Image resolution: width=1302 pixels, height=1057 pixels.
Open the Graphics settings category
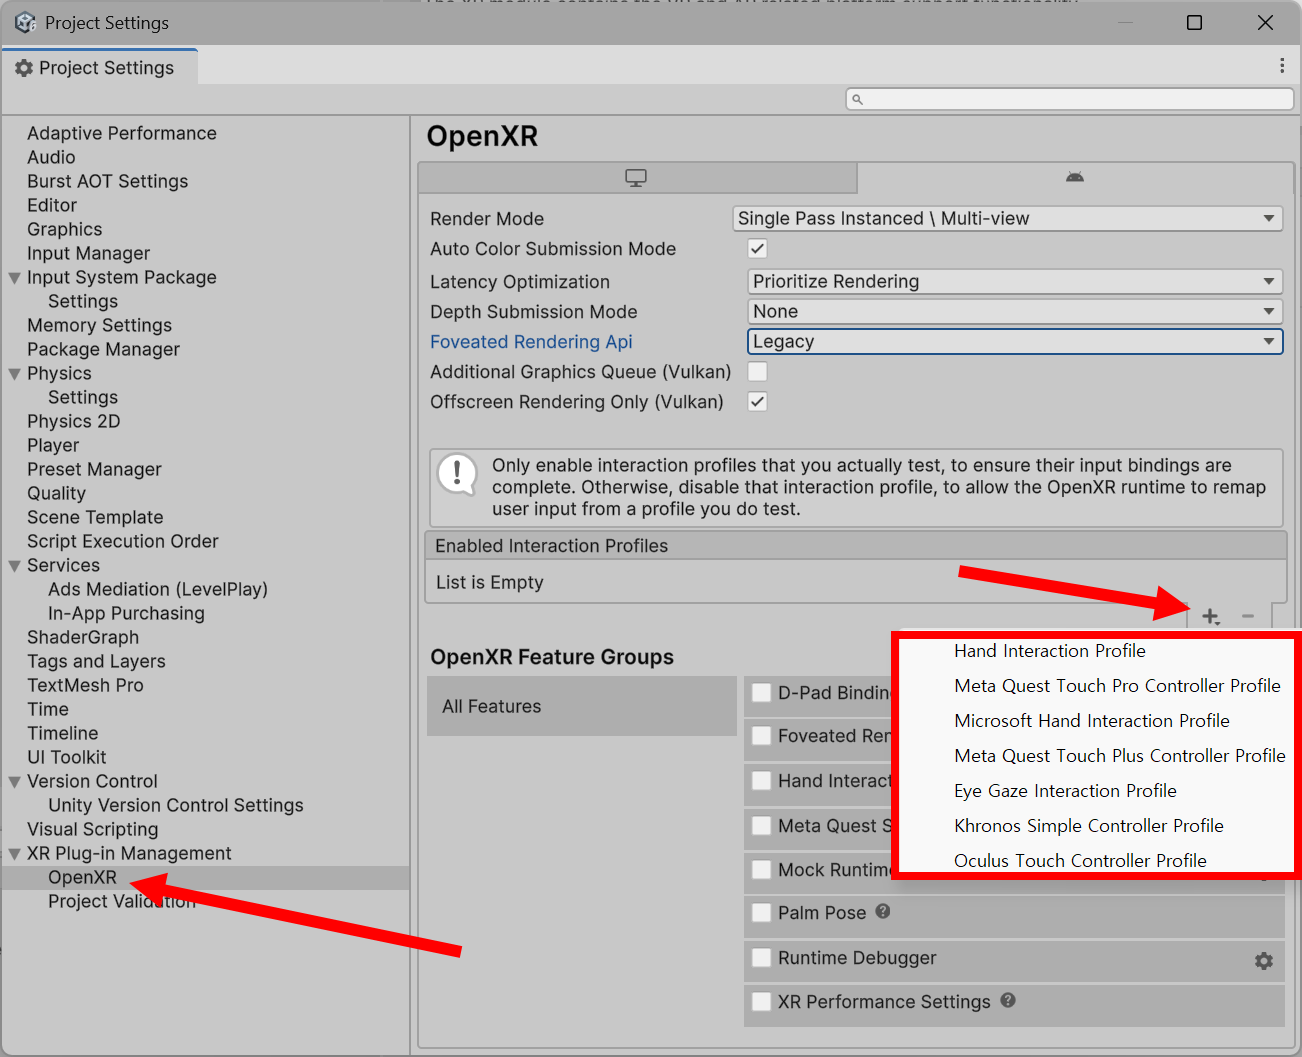65,230
